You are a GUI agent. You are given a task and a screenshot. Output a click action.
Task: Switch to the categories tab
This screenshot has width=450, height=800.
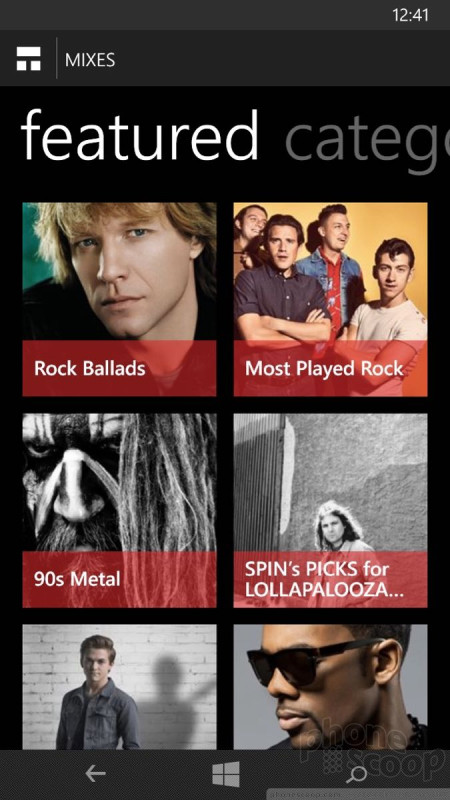[367, 138]
